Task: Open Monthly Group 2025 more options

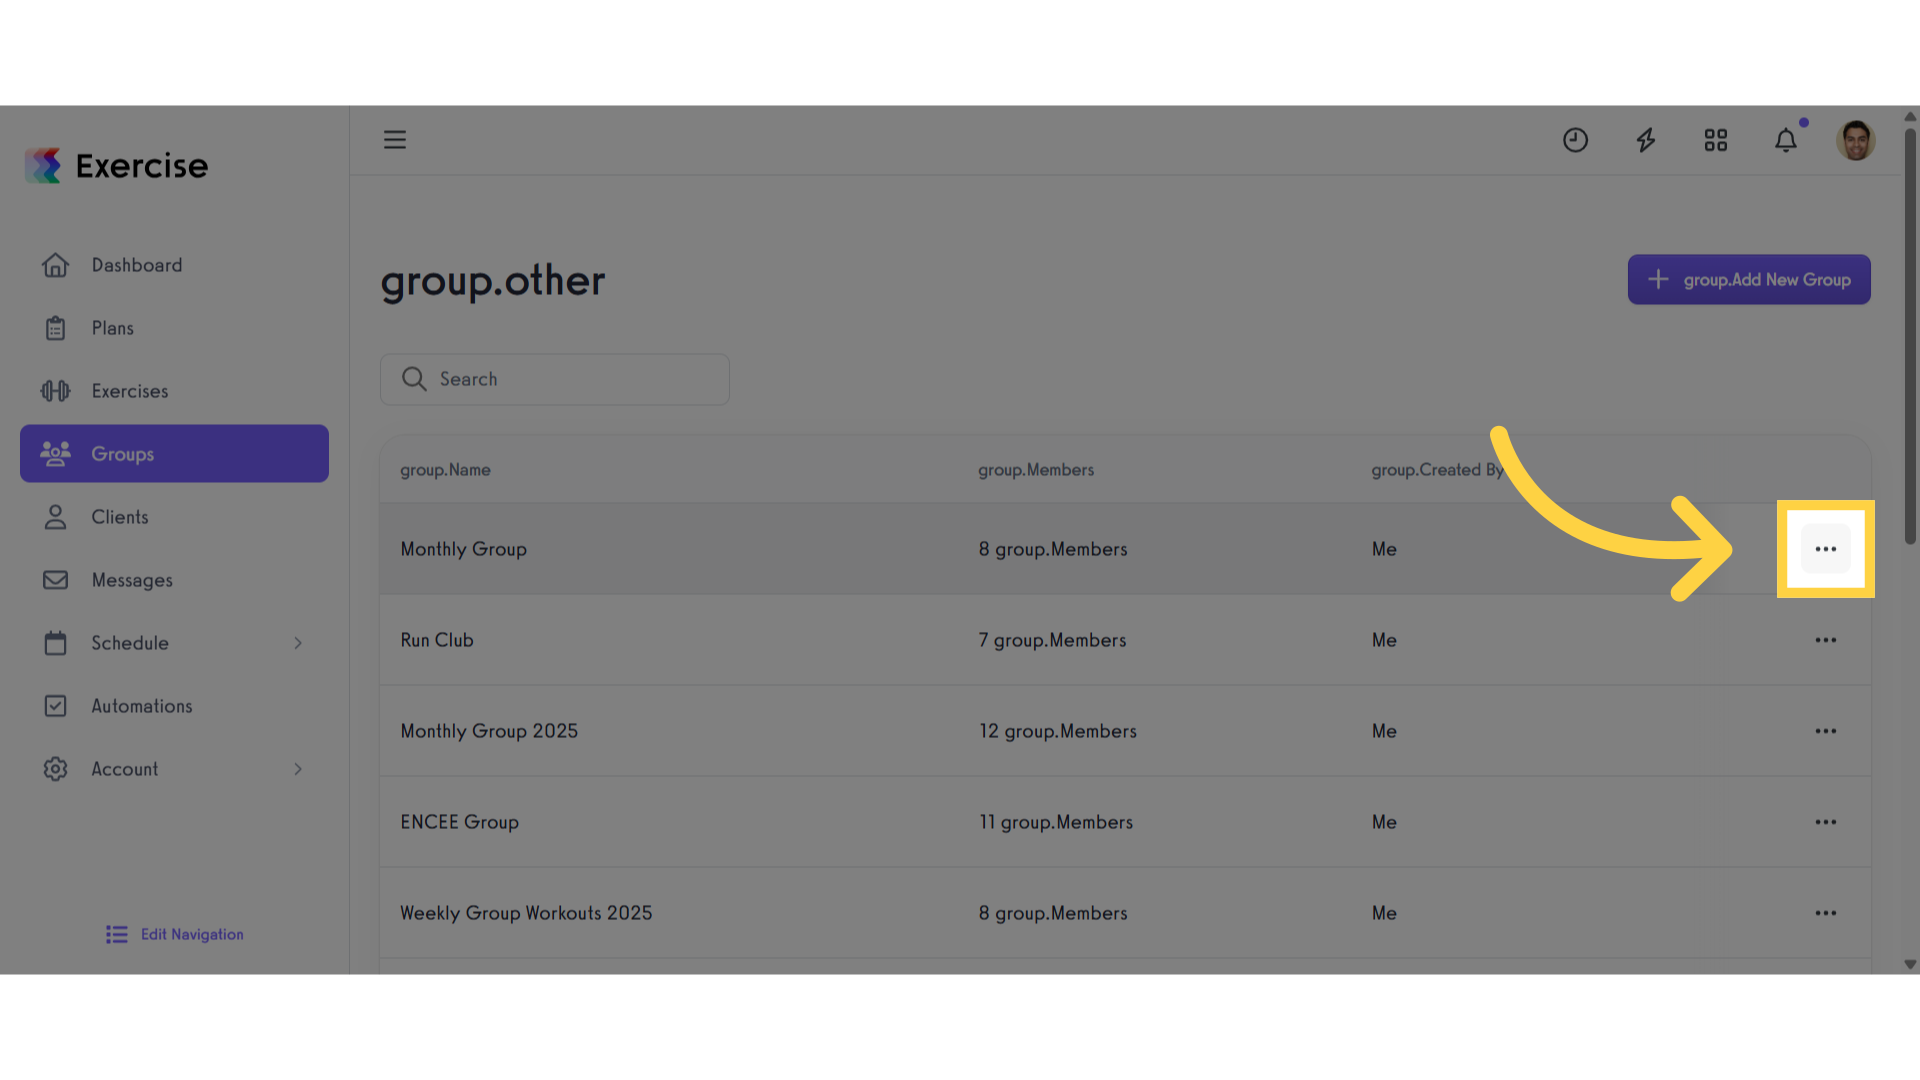Action: (1826, 731)
